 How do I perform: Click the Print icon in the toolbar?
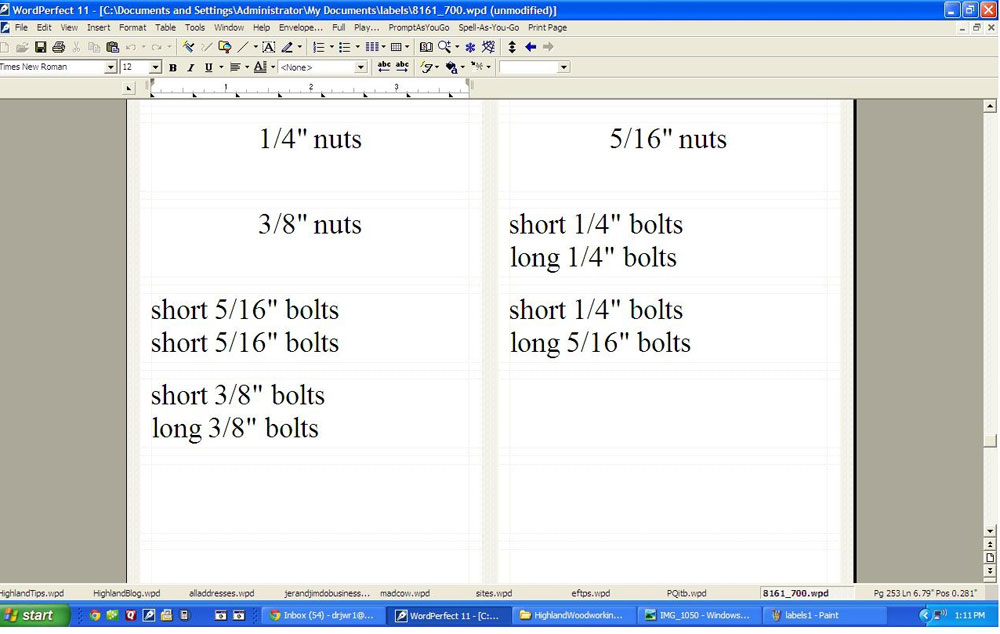[58, 47]
